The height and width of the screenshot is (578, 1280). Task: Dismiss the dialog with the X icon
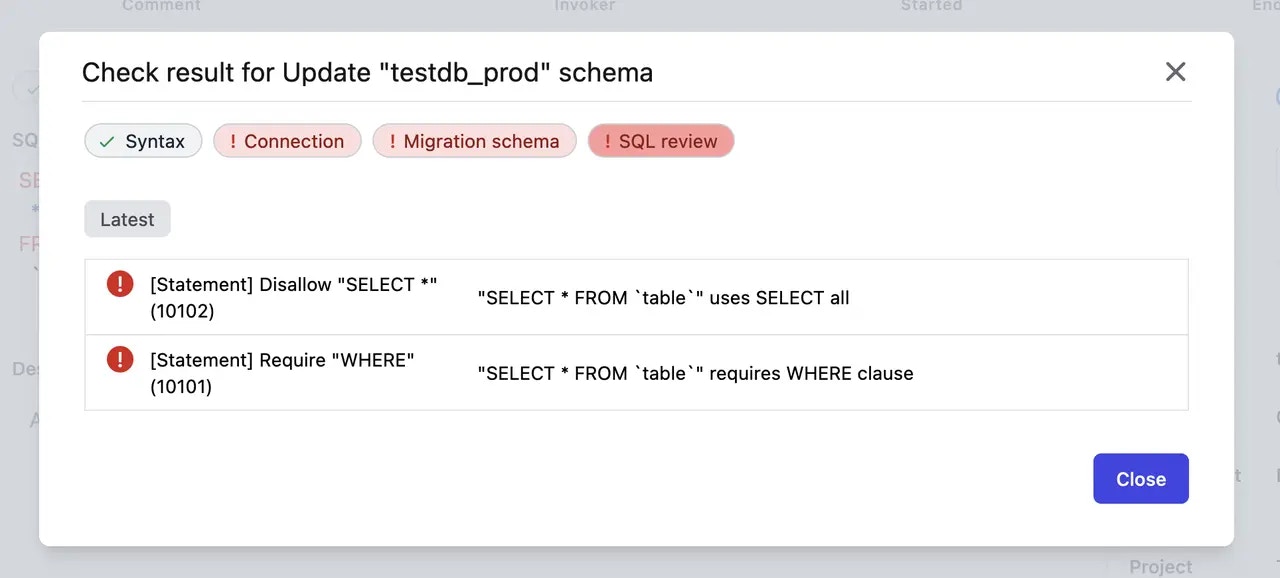point(1175,71)
